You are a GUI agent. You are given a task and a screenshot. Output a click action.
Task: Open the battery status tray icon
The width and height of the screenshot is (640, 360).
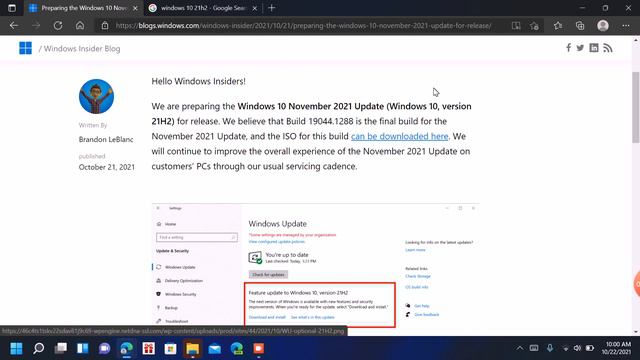pos(590,348)
